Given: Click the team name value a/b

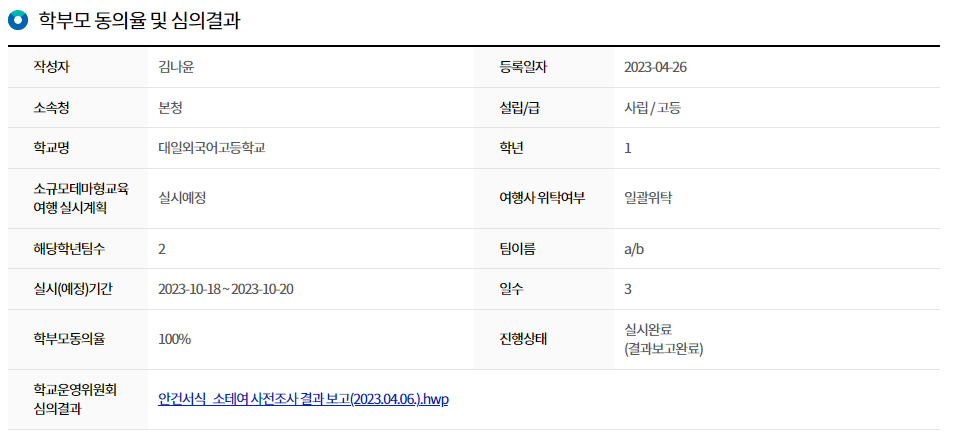Looking at the screenshot, I should (x=634, y=249).
